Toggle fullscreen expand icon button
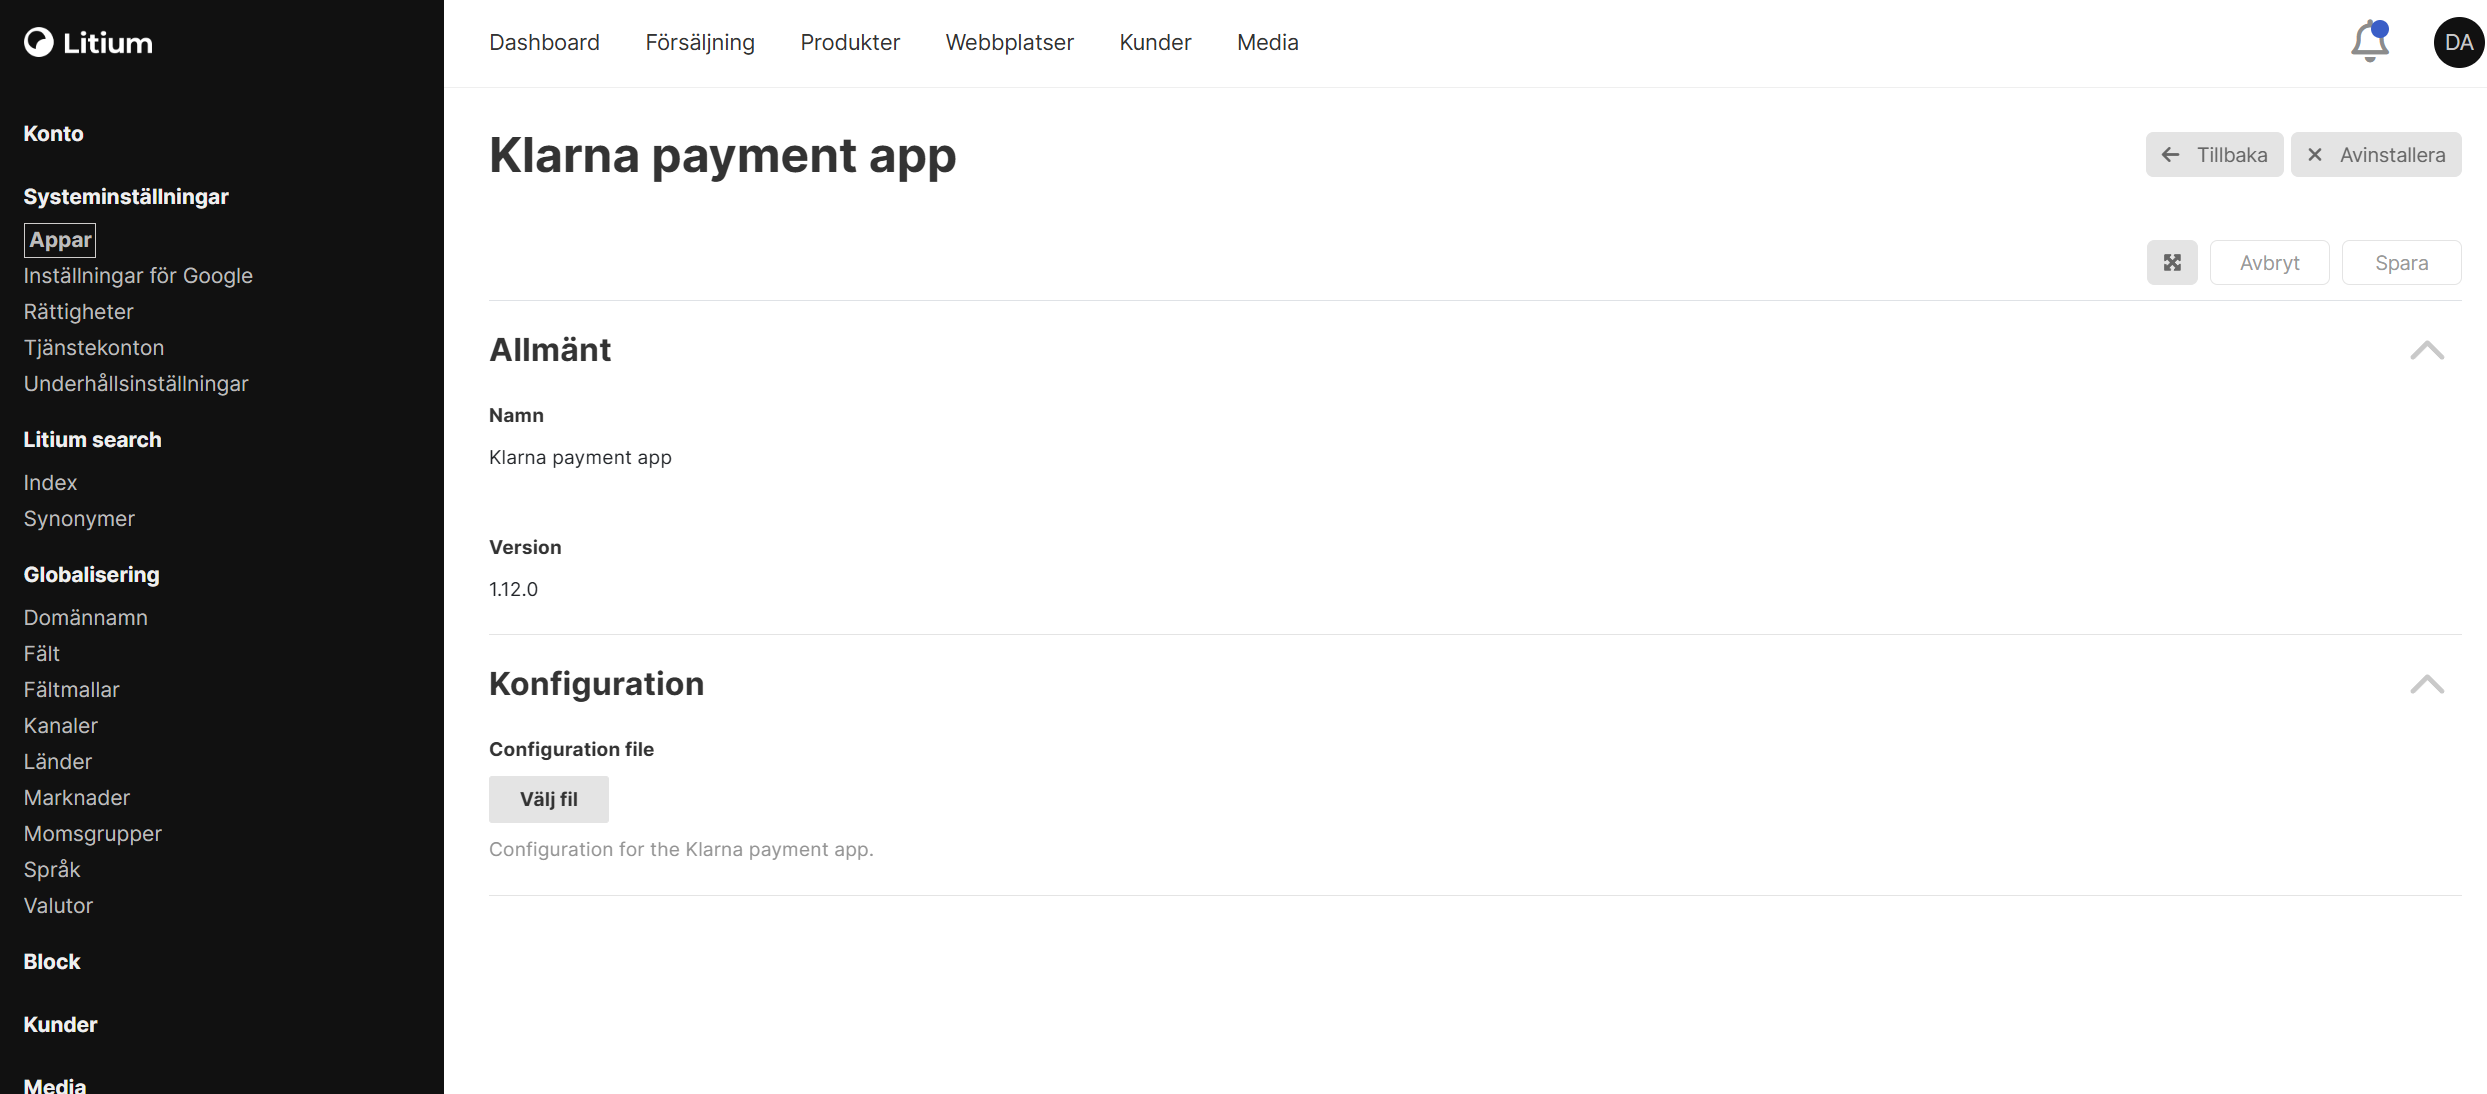Image resolution: width=2487 pixels, height=1094 pixels. point(2172,263)
